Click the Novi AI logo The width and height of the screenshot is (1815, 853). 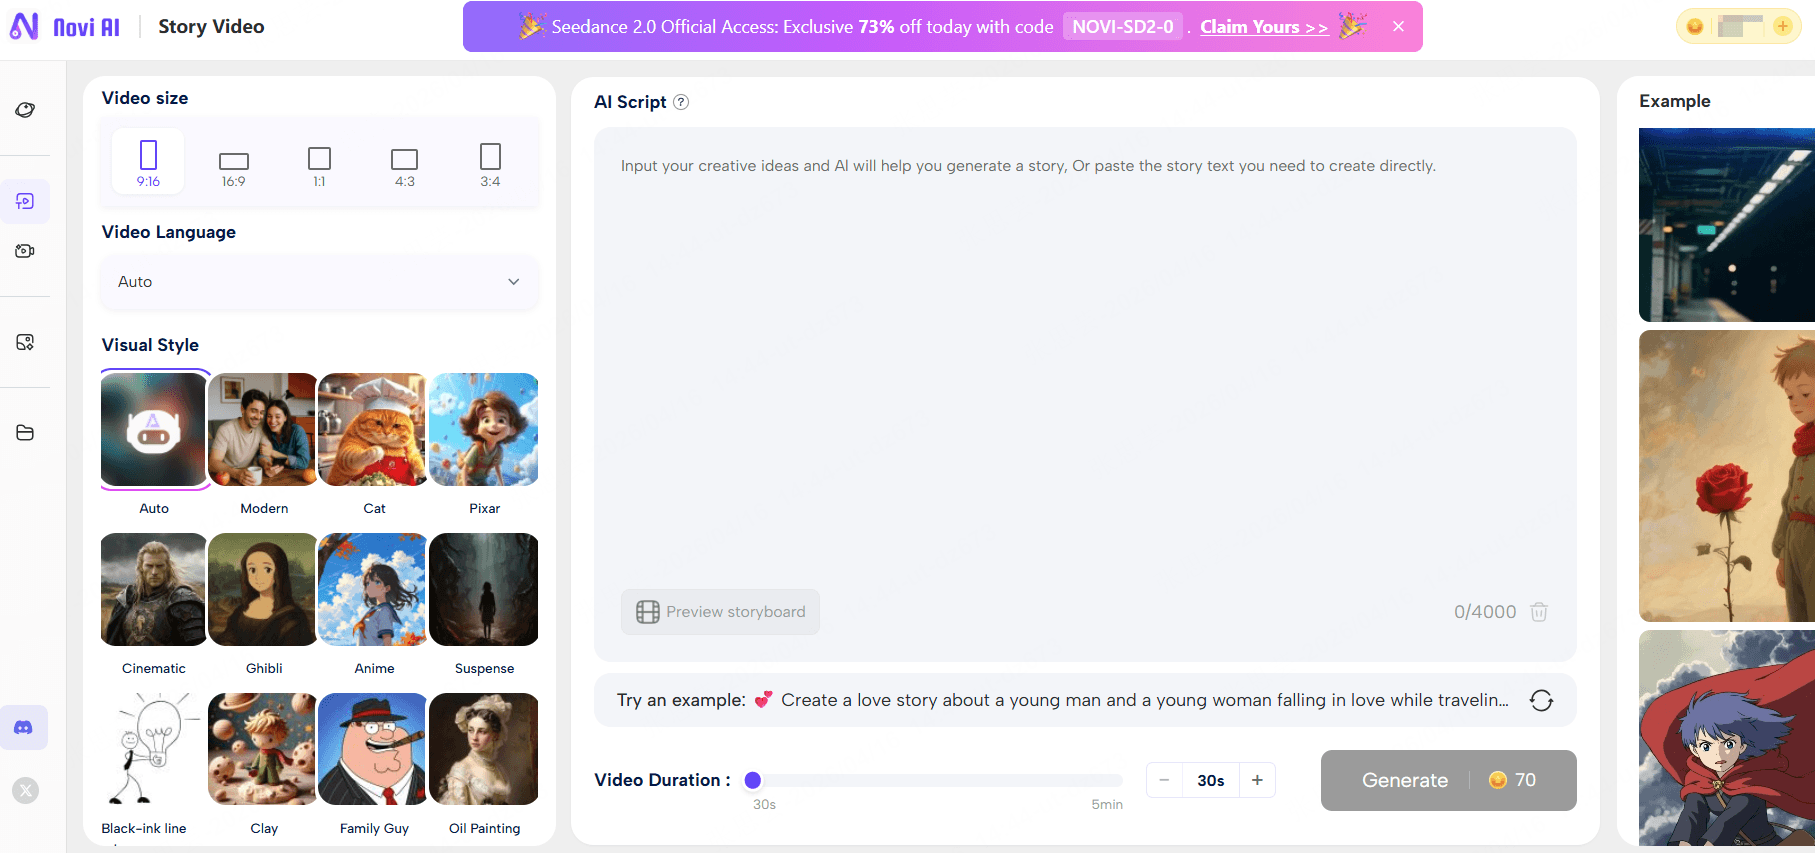click(65, 27)
